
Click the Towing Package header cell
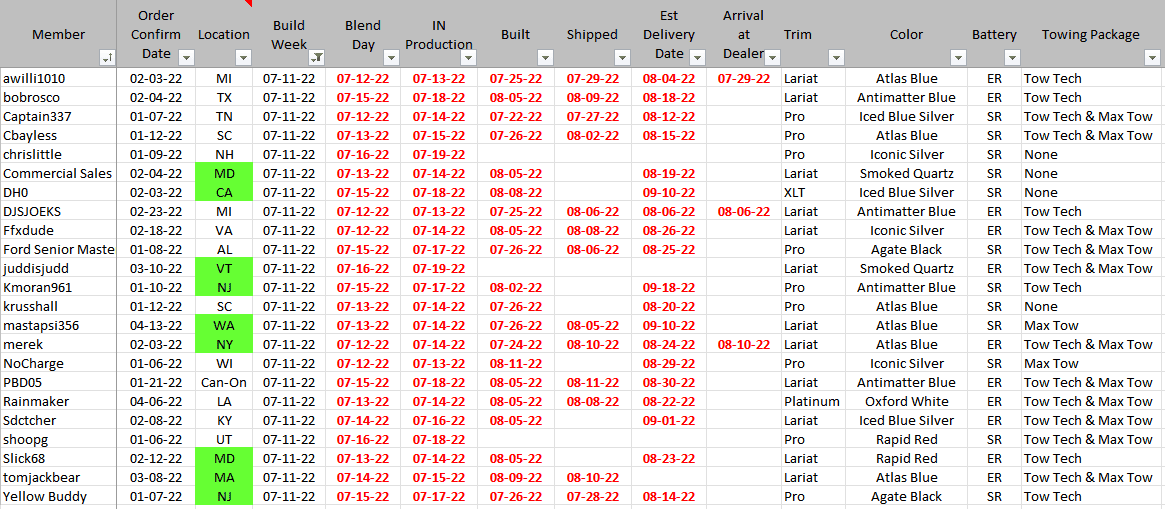click(1090, 34)
